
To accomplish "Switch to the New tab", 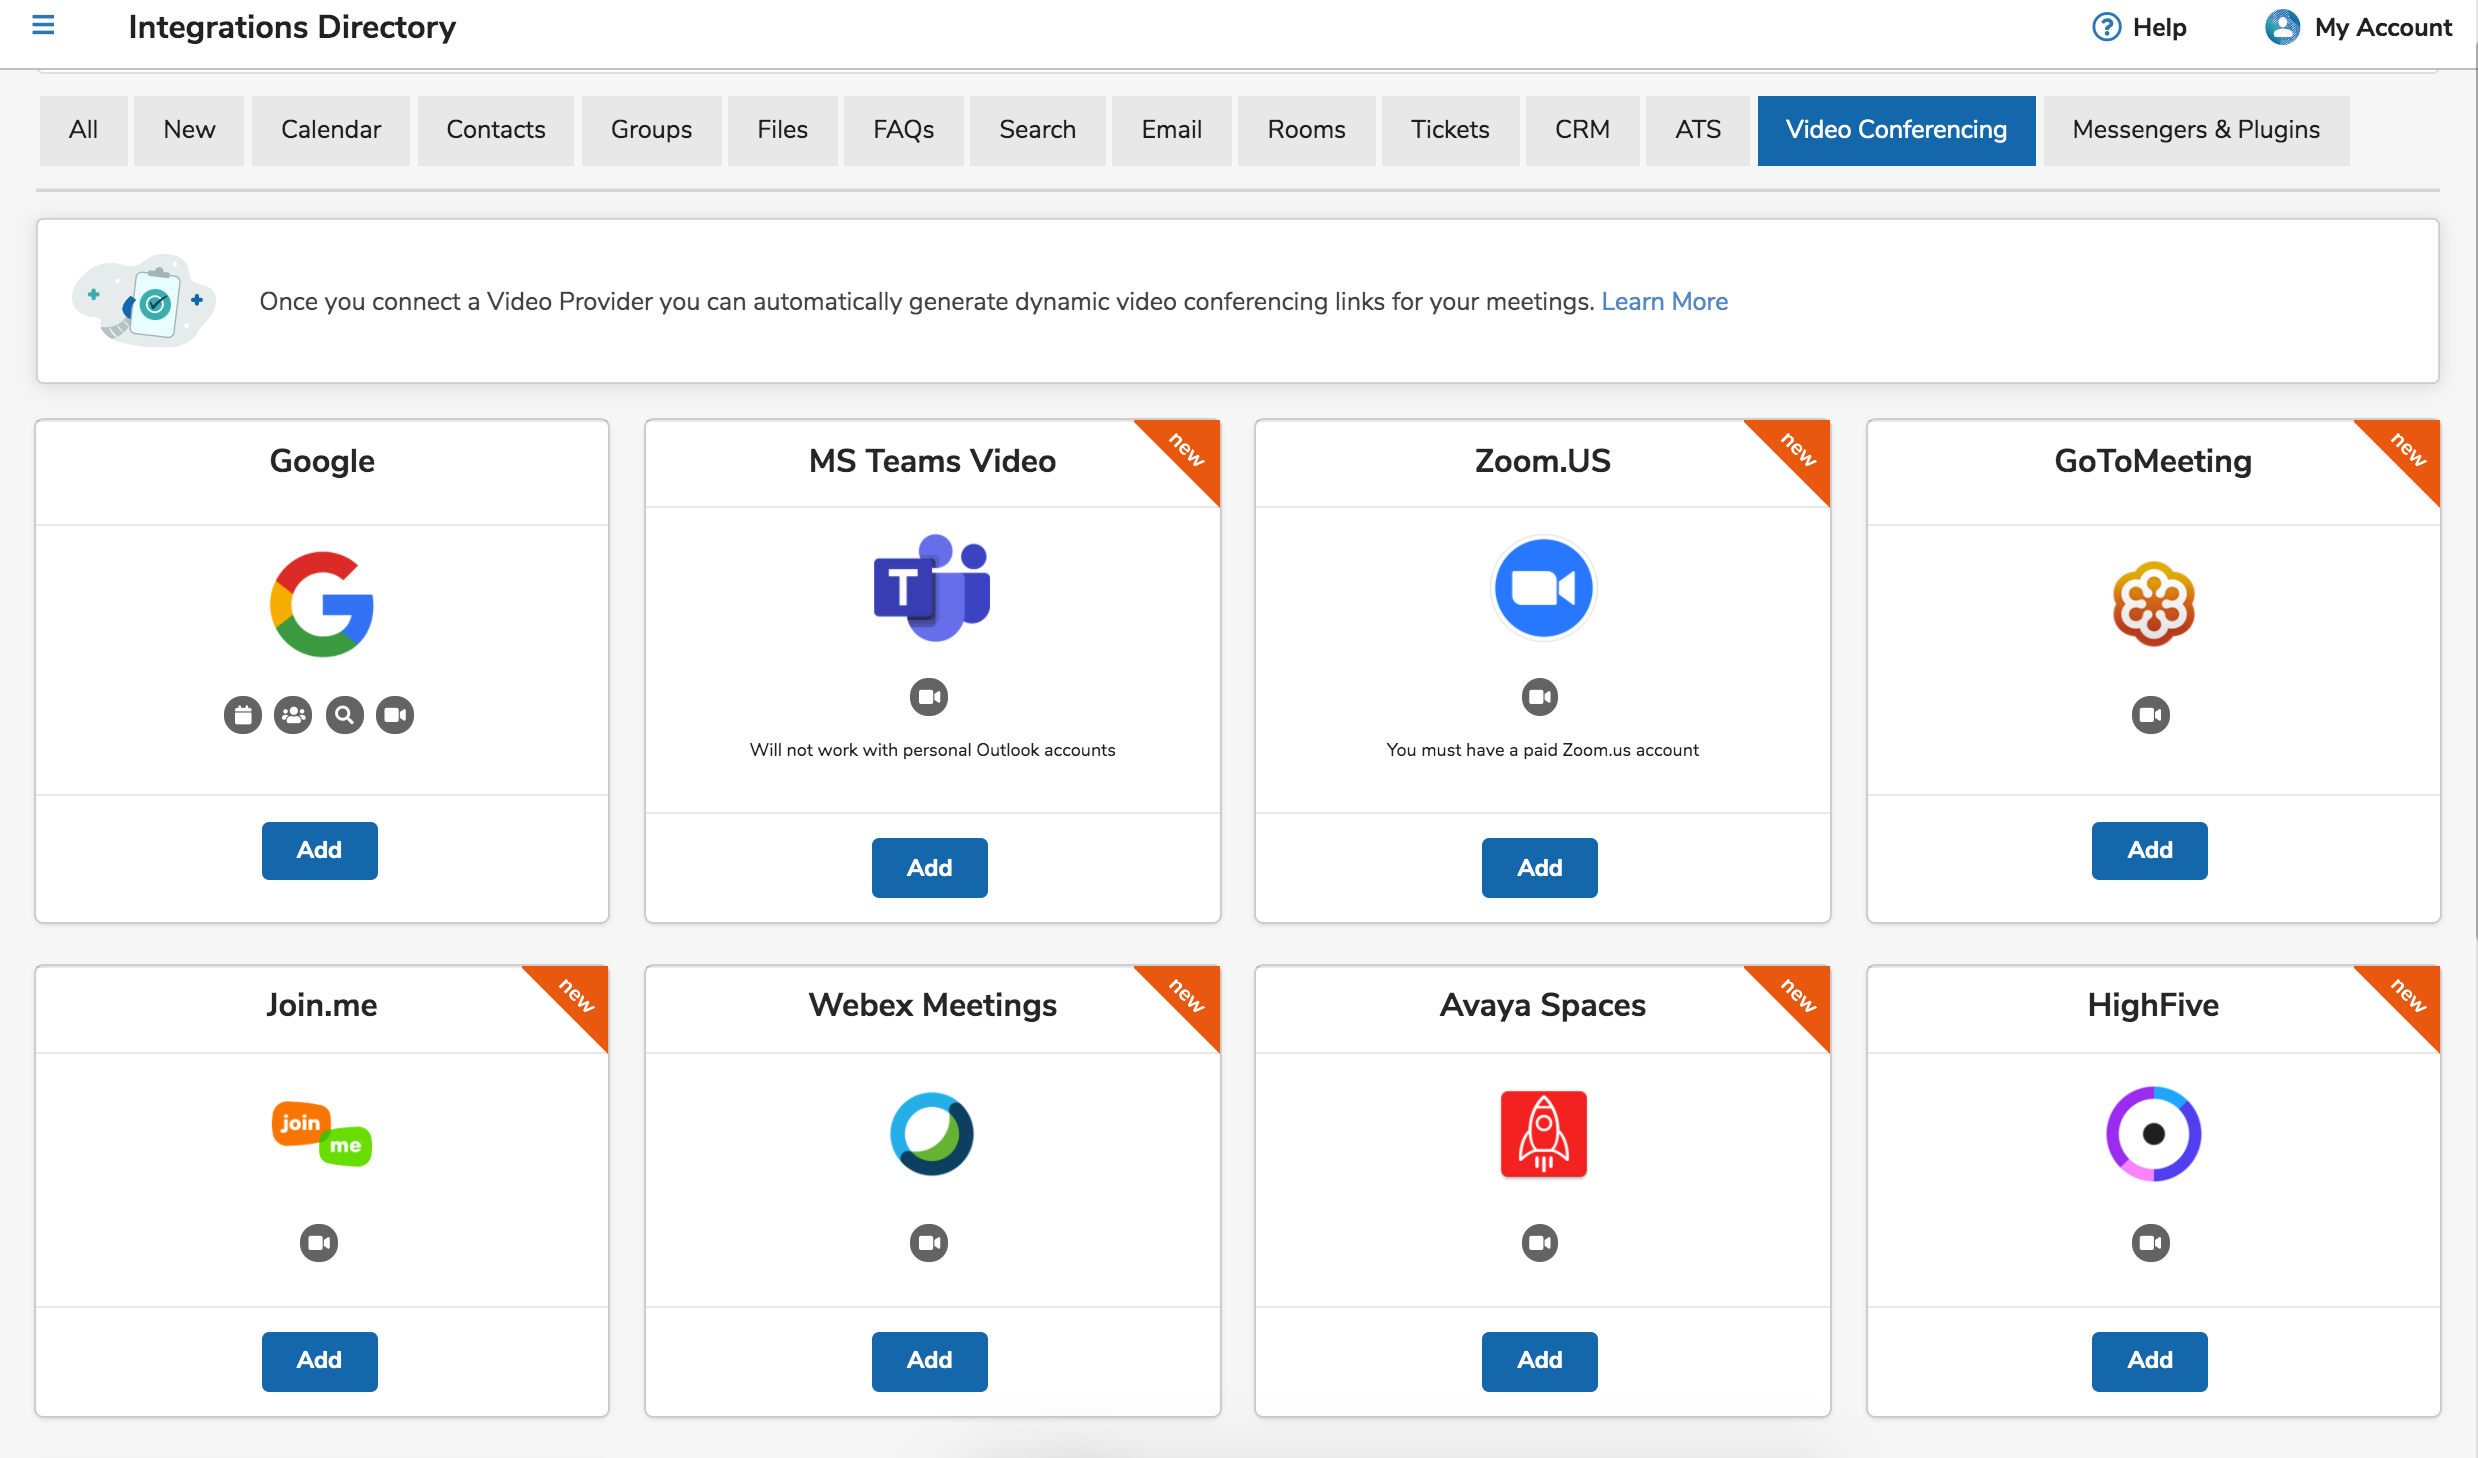I will click(189, 130).
